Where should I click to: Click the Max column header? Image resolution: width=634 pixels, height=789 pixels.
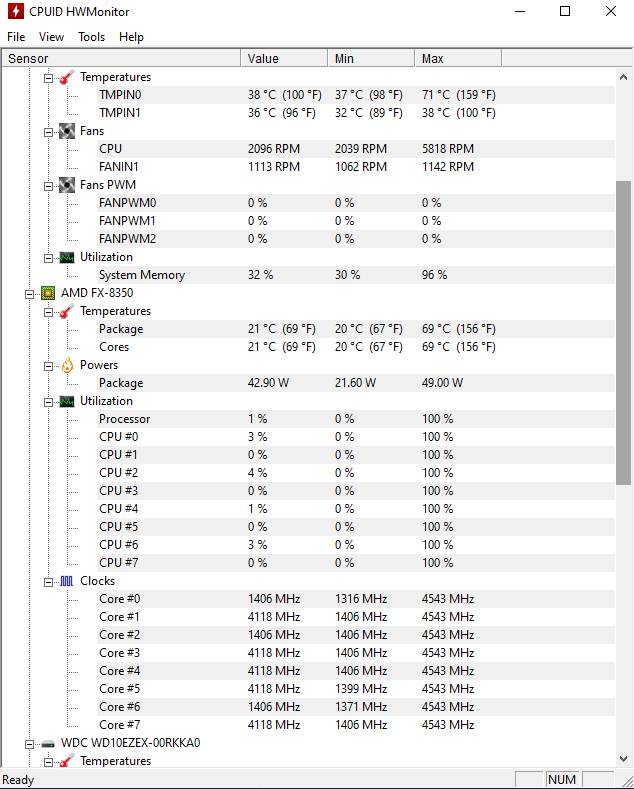(458, 58)
